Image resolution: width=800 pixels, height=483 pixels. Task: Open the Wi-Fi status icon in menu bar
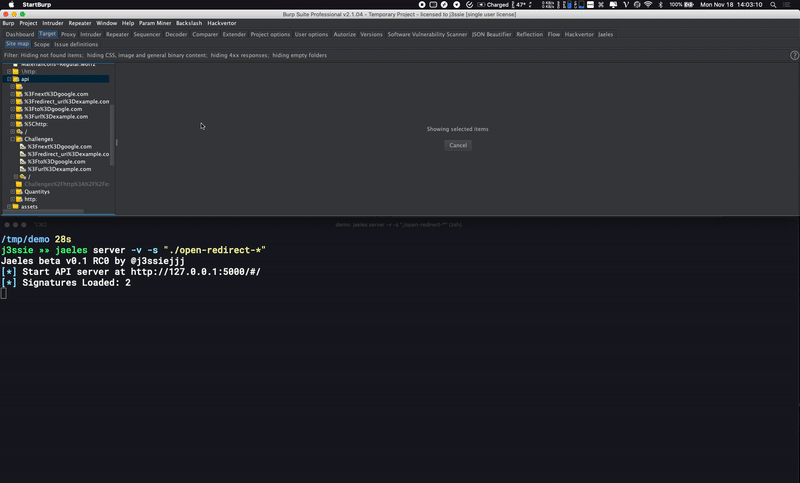[648, 5]
